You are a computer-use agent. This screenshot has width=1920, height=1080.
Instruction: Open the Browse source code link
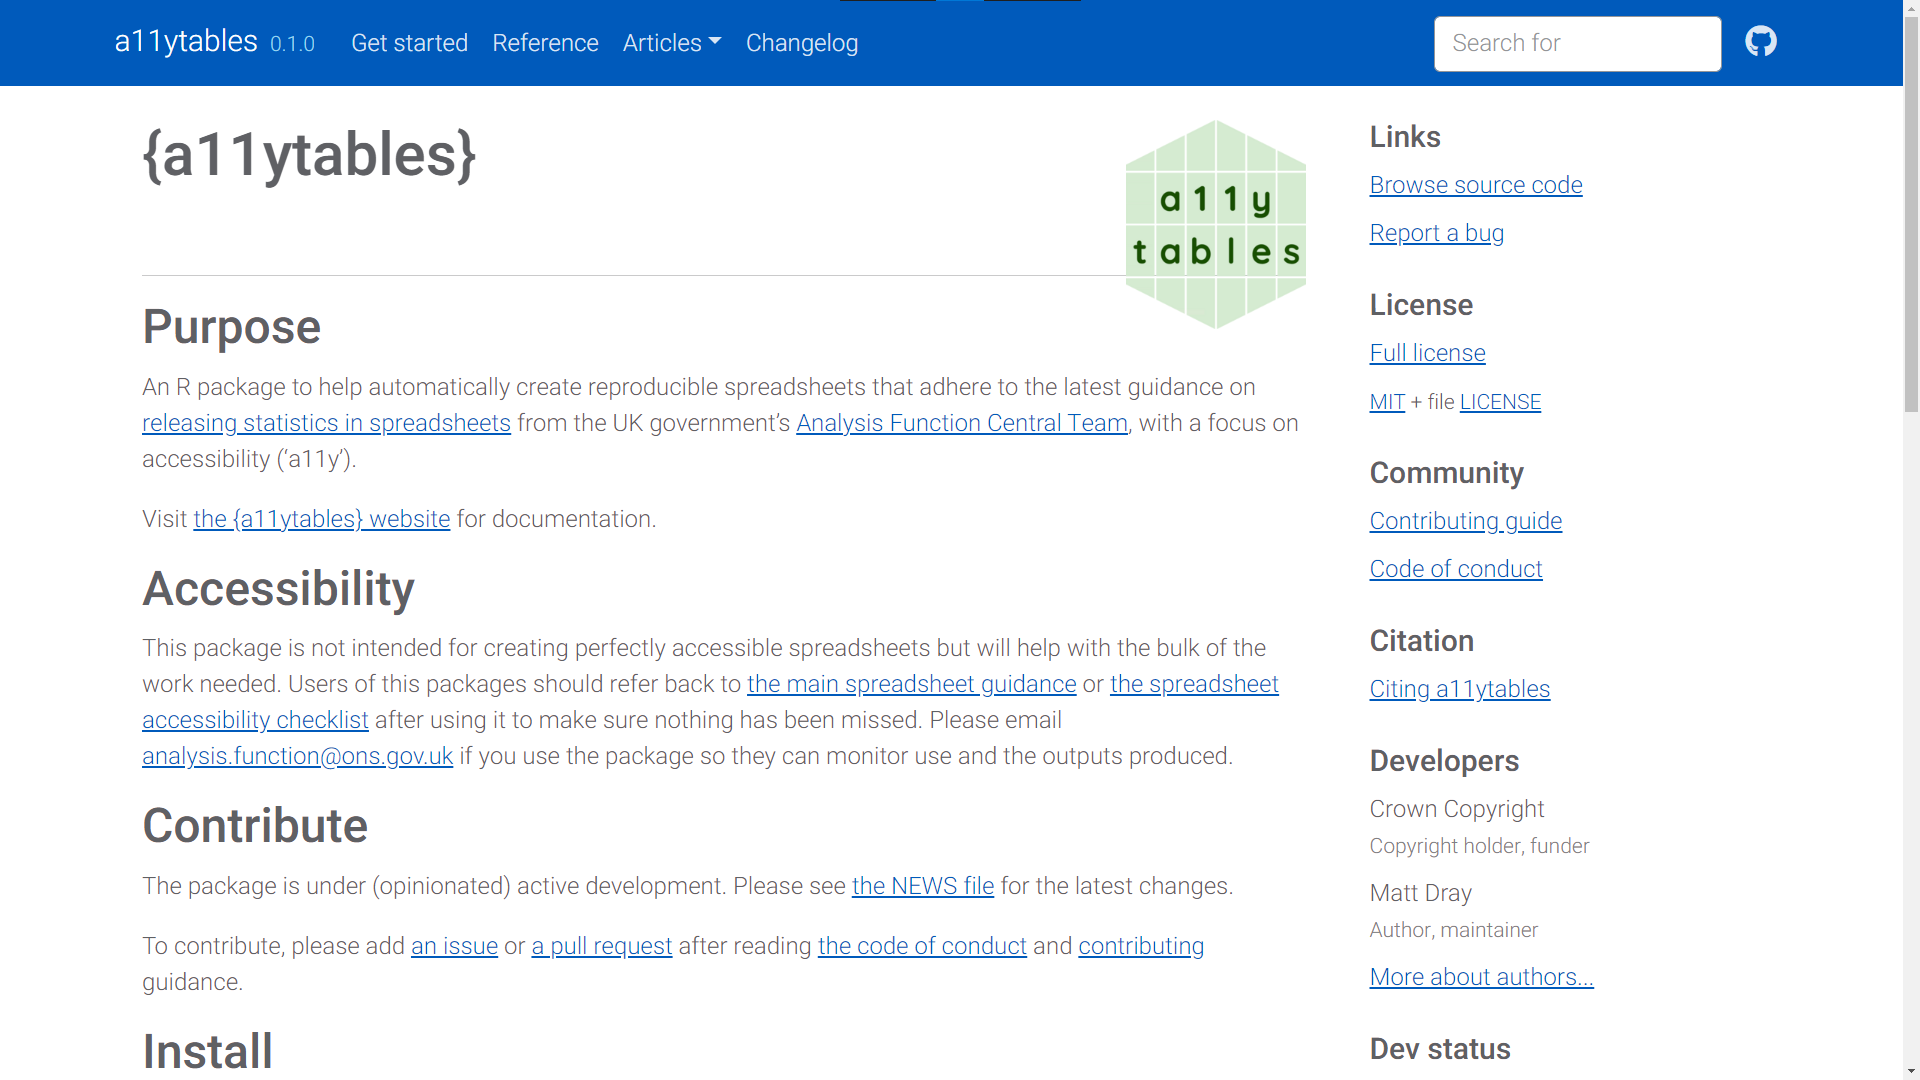click(1475, 185)
